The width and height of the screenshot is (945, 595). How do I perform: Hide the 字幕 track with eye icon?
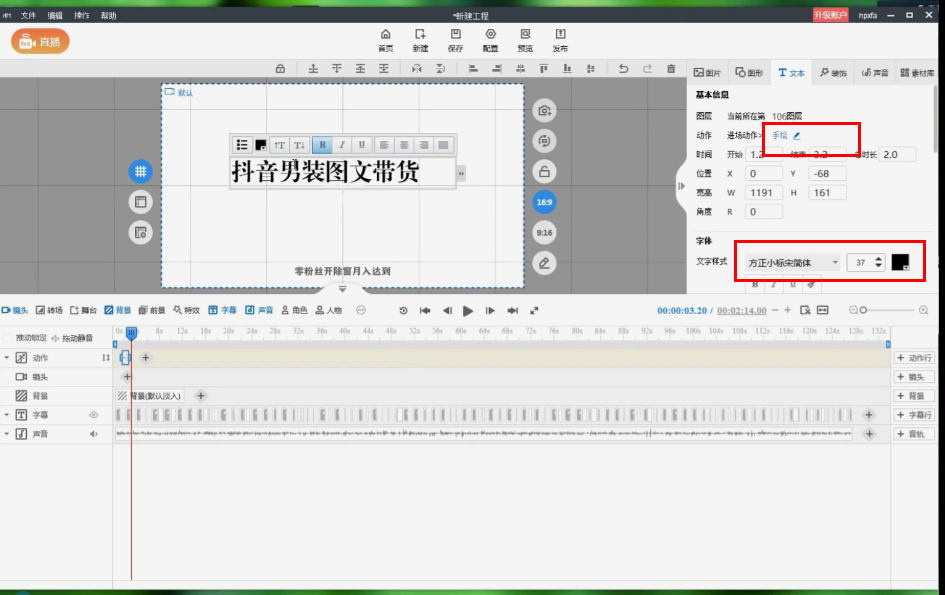(93, 415)
